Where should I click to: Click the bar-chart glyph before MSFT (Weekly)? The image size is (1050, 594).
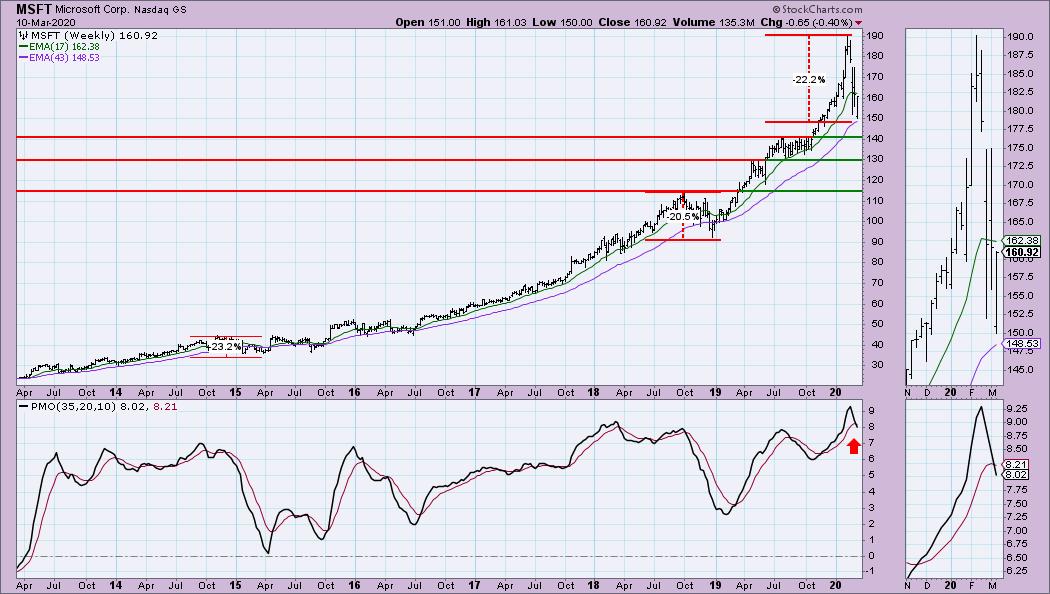(x=23, y=35)
